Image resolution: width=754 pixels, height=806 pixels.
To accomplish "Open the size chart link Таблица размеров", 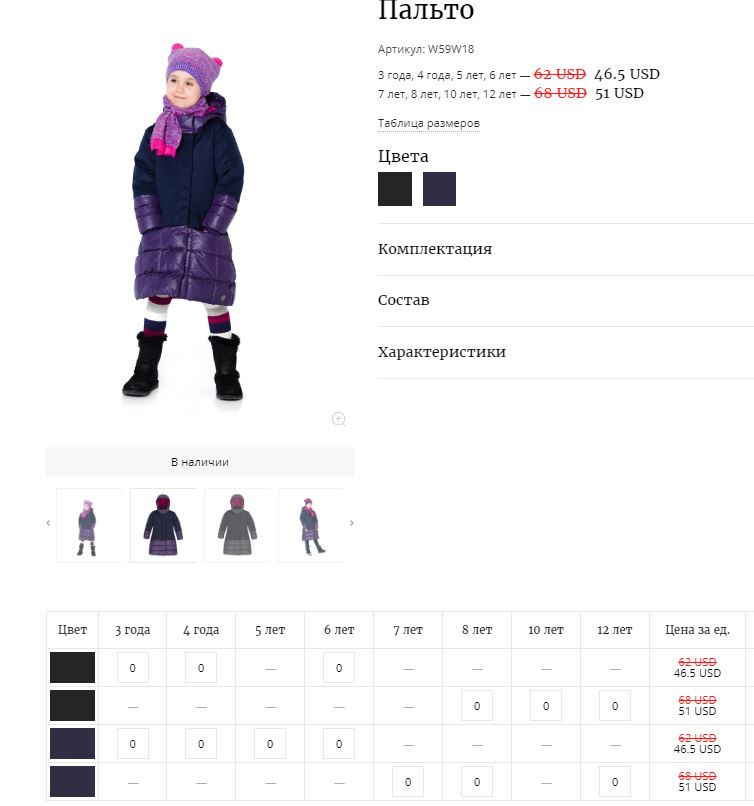I will 429,123.
